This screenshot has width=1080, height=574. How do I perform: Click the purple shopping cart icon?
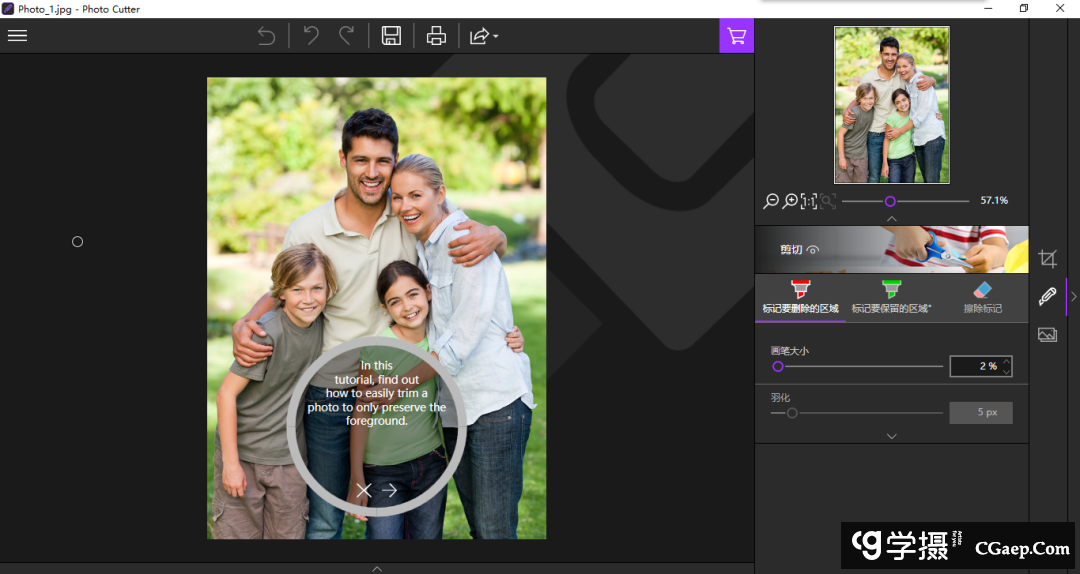736,36
